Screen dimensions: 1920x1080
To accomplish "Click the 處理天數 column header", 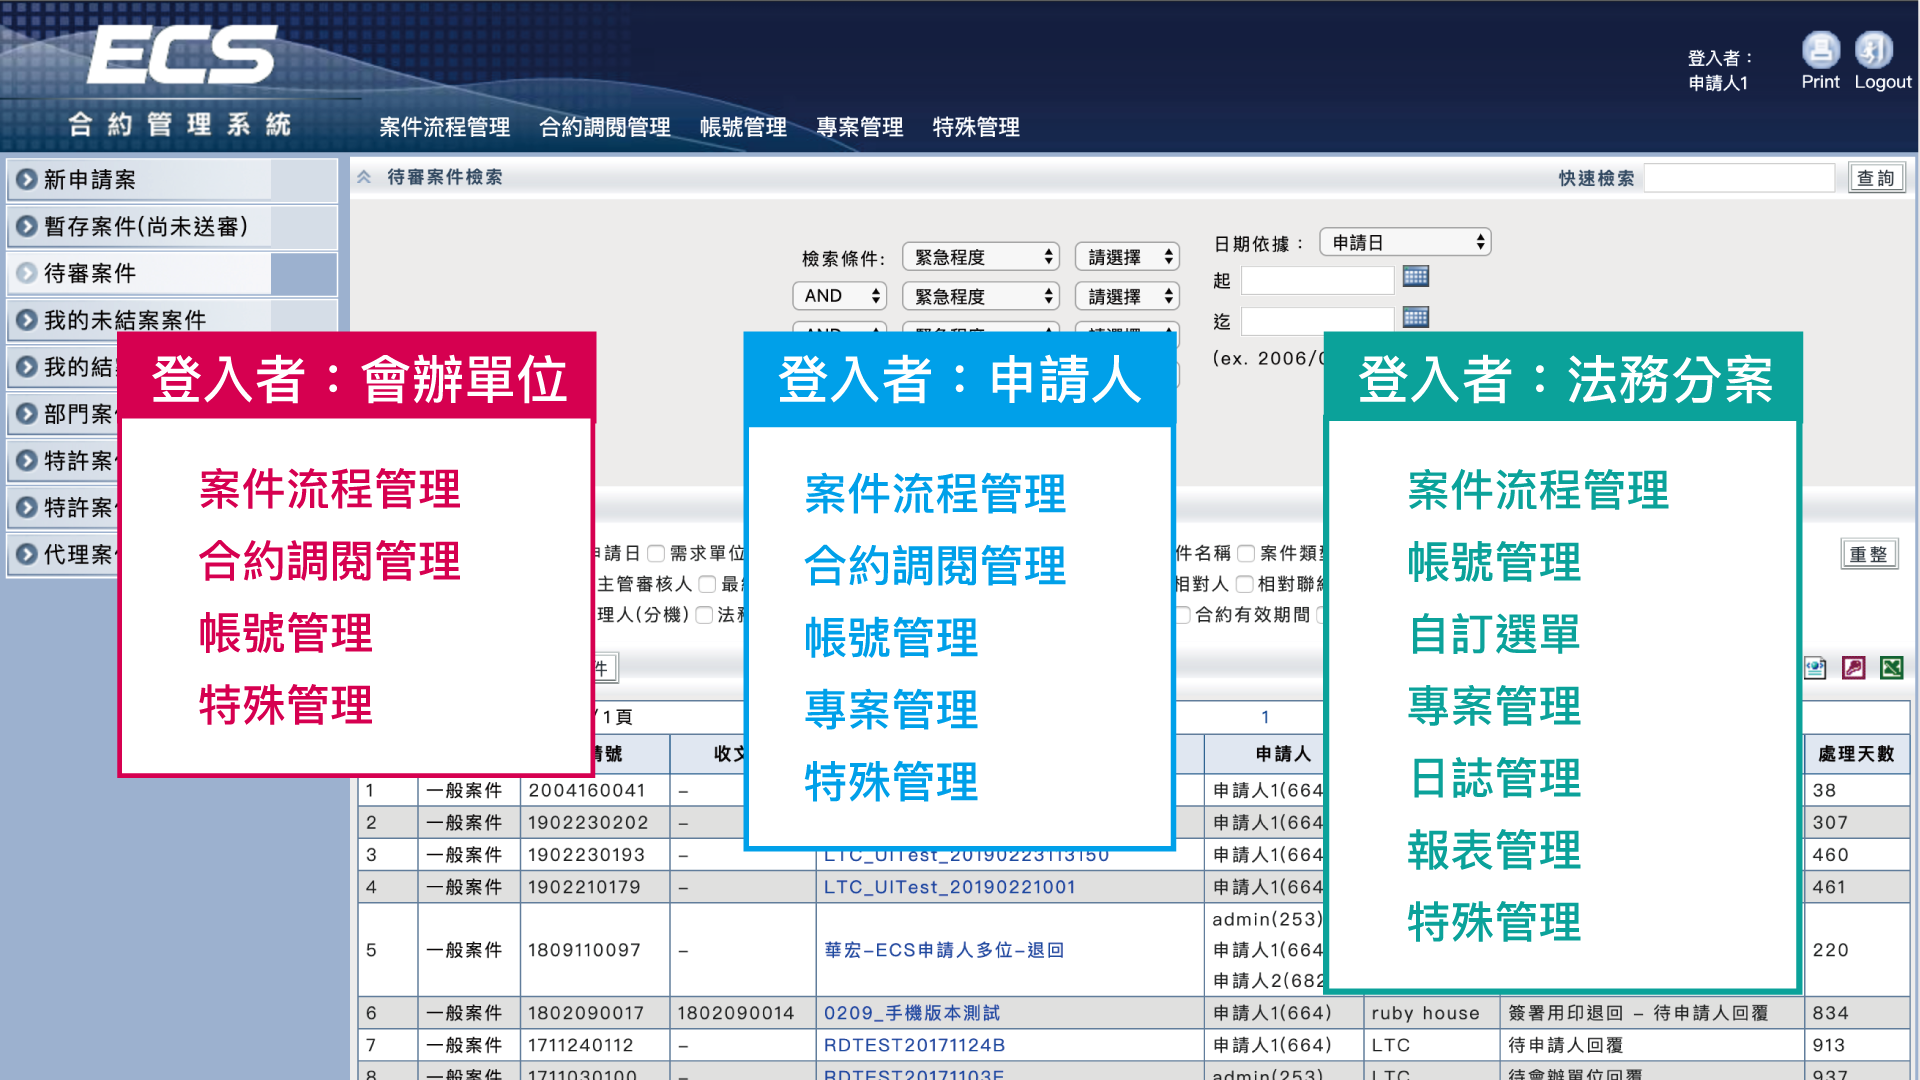I will click(1856, 754).
